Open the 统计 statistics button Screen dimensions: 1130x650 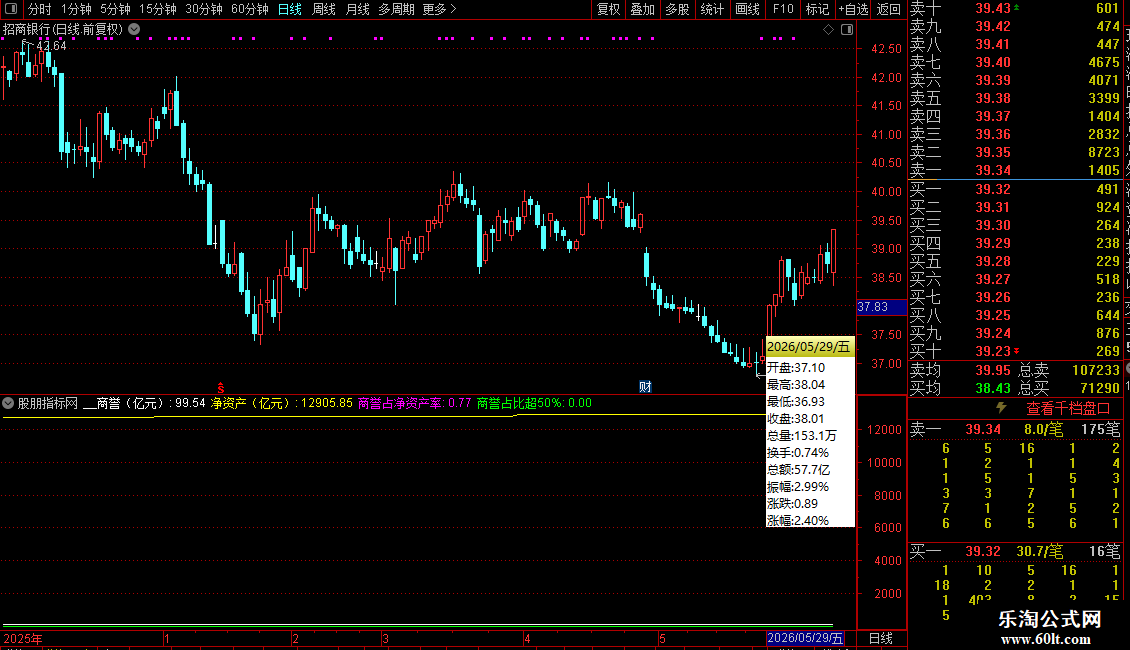(x=712, y=9)
